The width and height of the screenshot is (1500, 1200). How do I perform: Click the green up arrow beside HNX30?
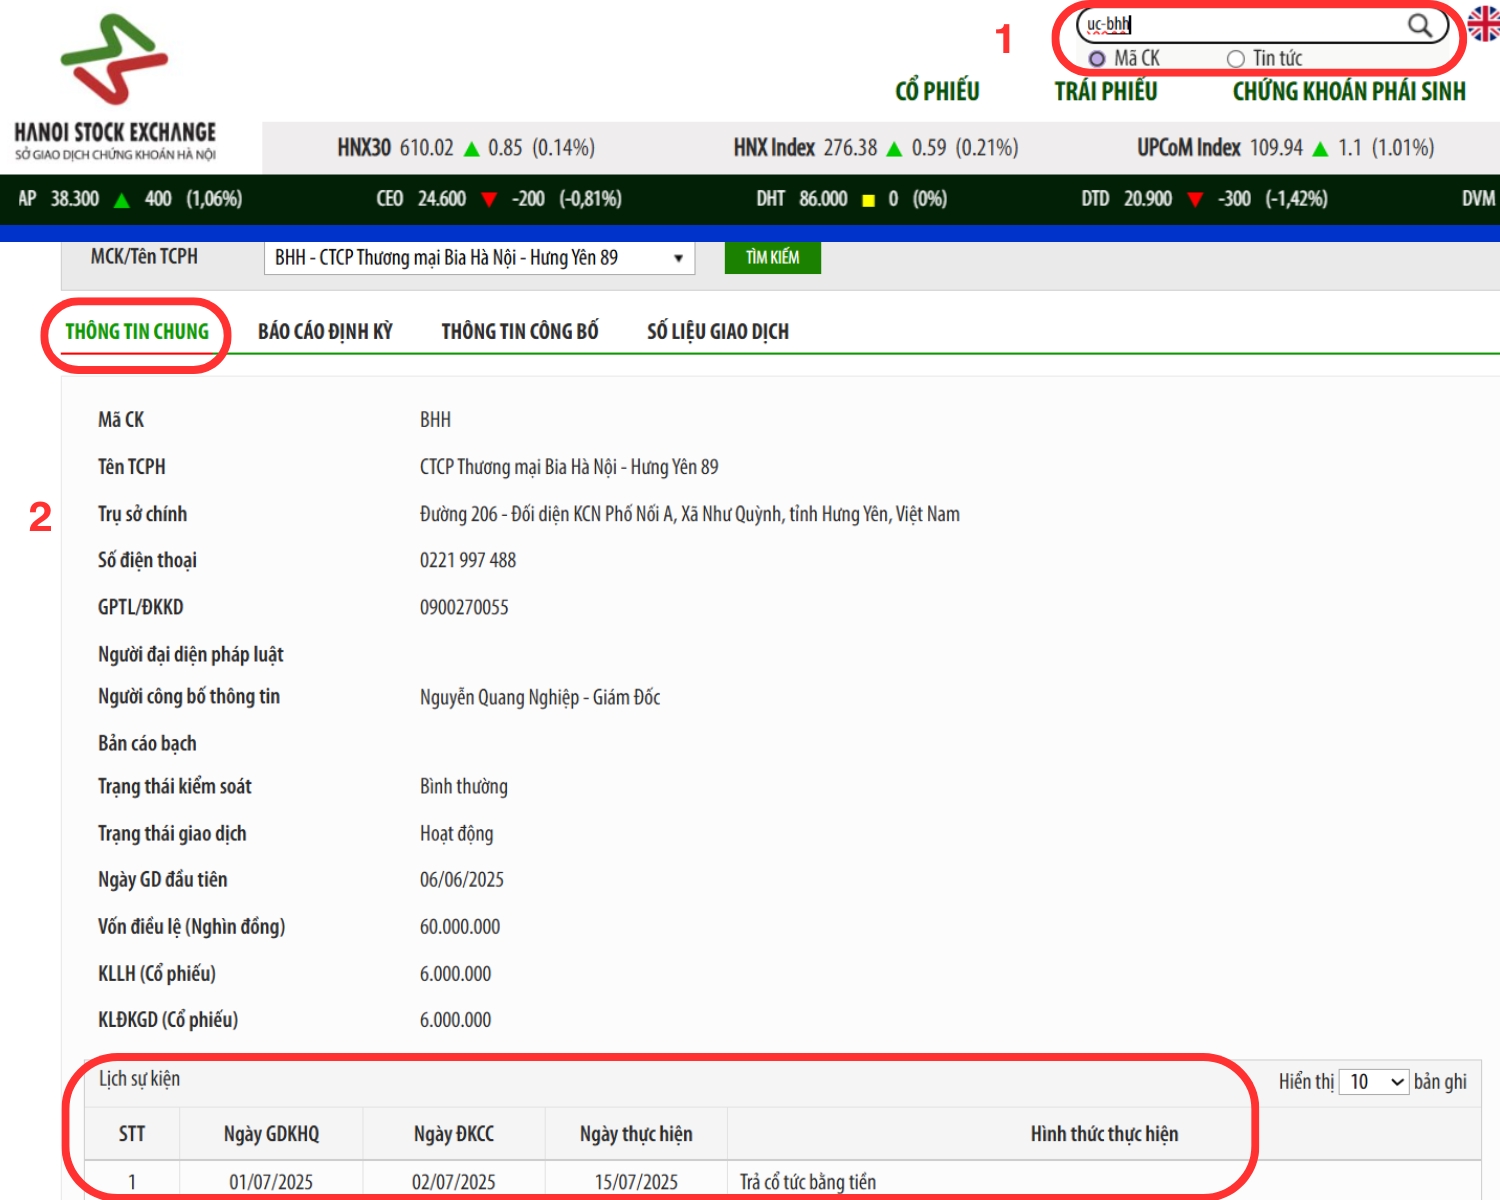471,149
